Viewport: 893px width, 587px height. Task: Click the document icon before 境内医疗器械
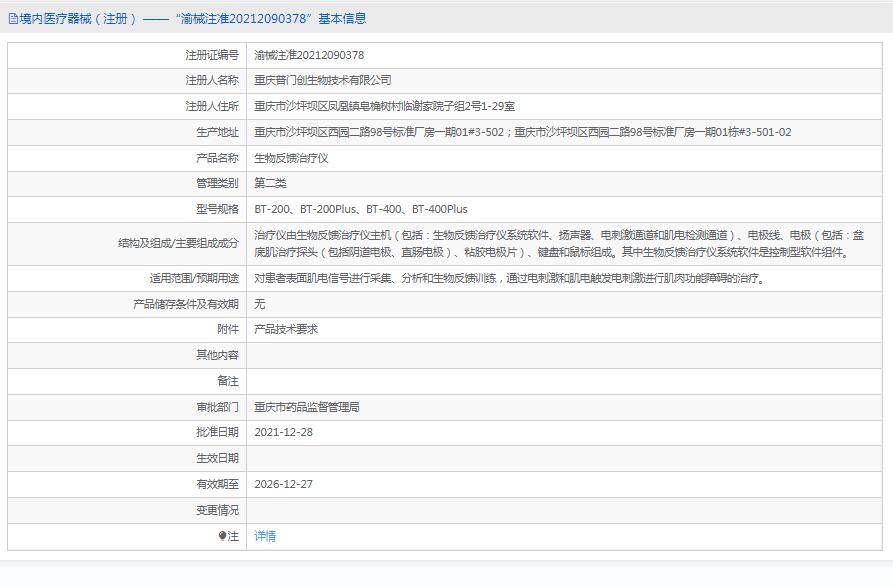pyautogui.click(x=12, y=18)
